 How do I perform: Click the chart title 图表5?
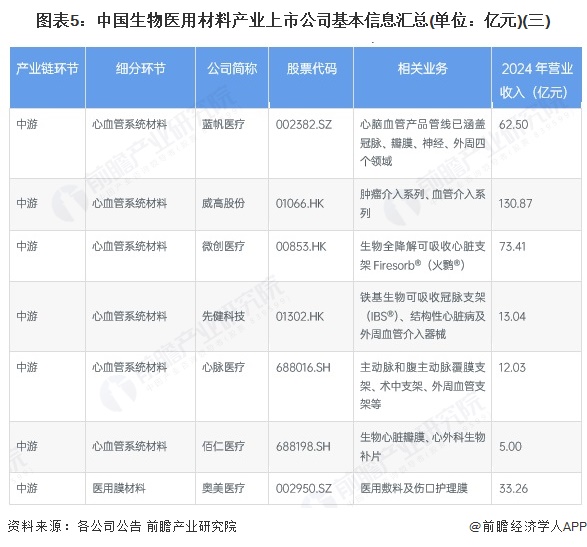tap(293, 21)
